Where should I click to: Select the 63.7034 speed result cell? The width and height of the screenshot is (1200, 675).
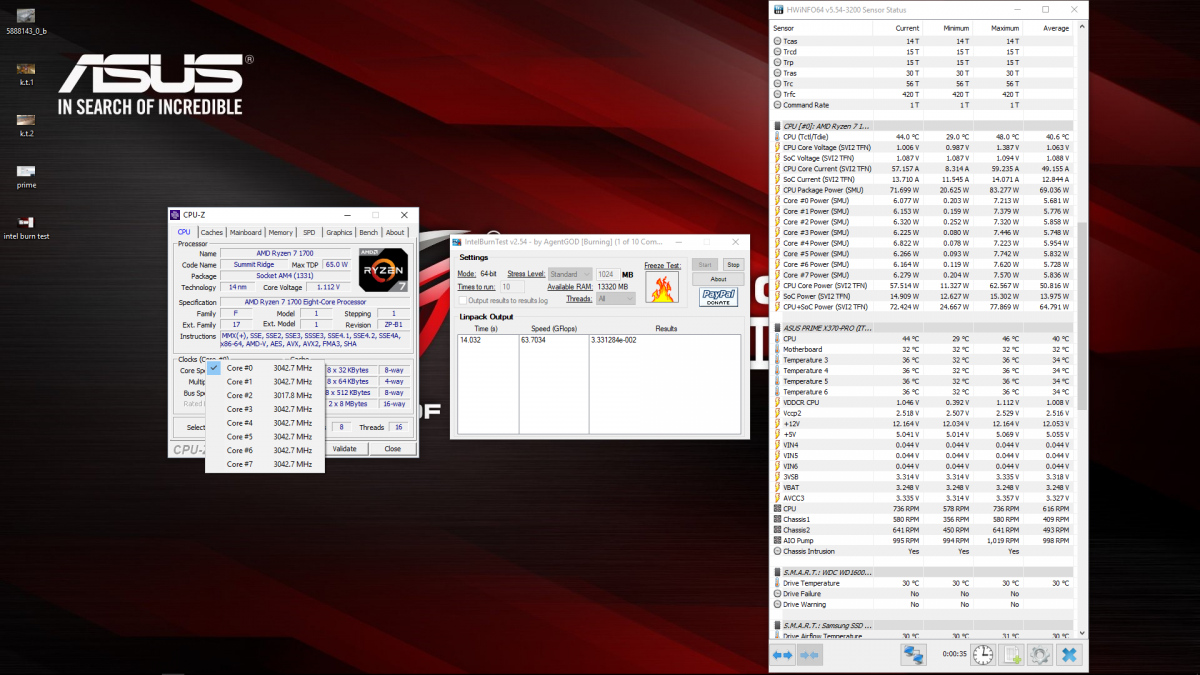[553, 340]
